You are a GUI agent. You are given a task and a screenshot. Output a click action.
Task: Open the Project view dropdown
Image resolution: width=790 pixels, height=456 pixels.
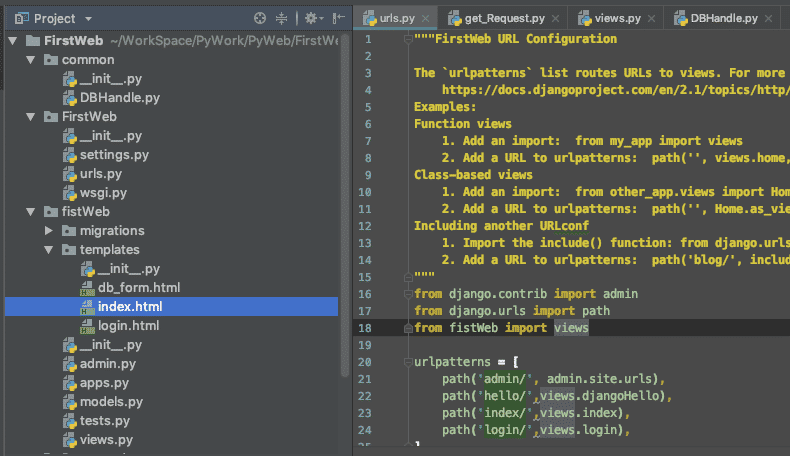[x=88, y=18]
